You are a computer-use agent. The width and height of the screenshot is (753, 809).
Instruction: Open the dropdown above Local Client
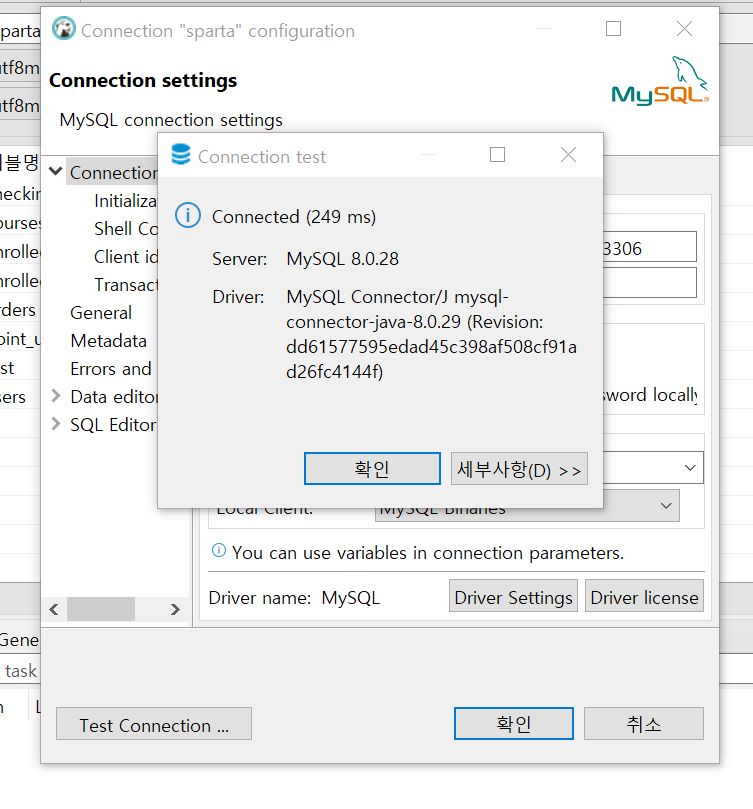pos(690,467)
